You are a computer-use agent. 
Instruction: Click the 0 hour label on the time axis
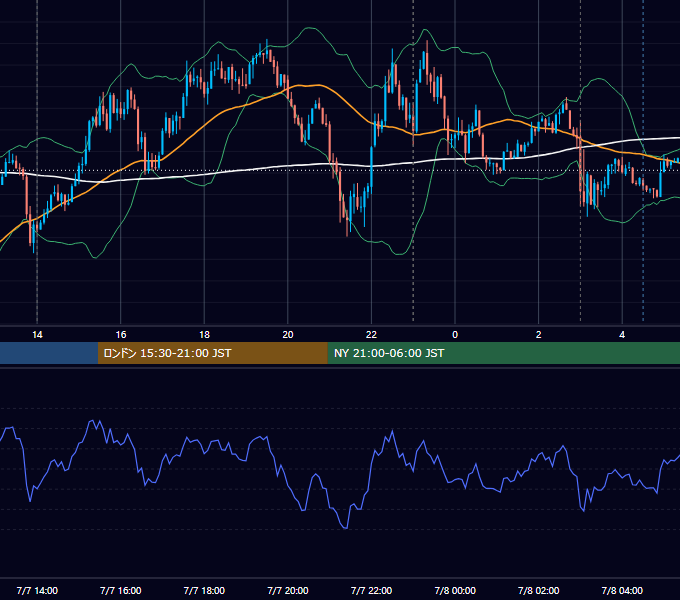pos(455,335)
